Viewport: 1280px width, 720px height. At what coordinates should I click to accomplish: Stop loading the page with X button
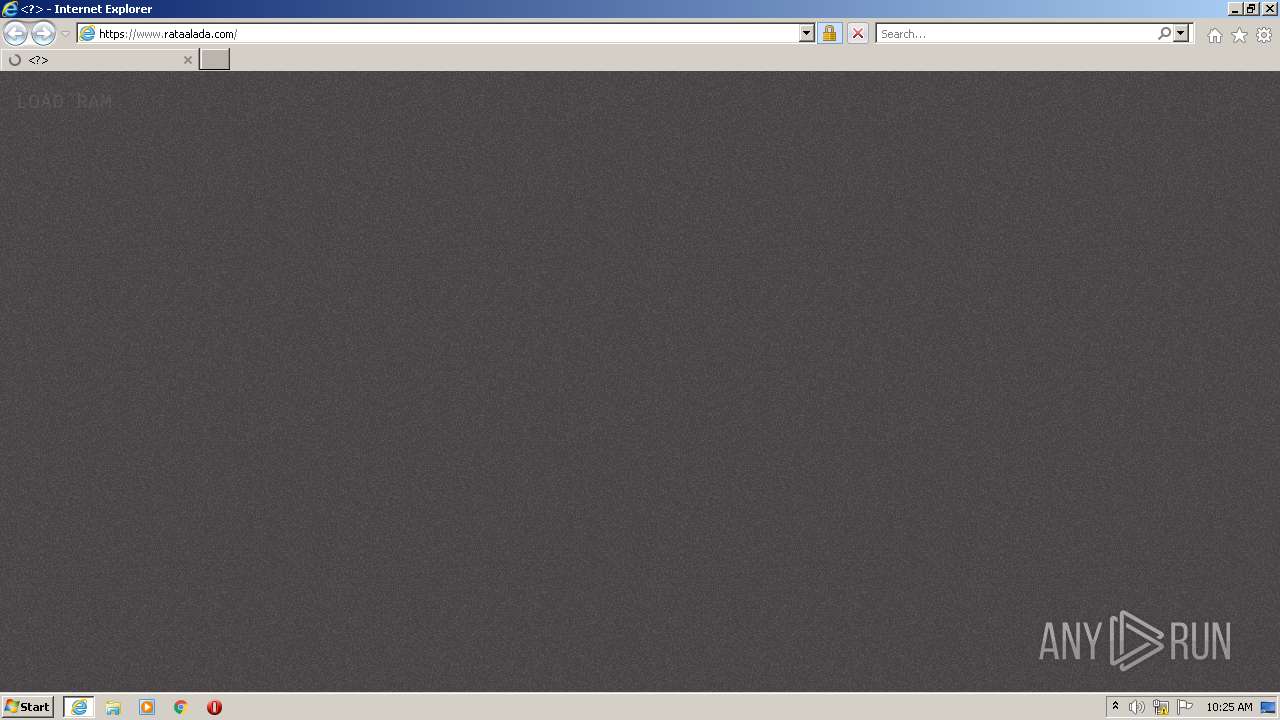tap(857, 33)
